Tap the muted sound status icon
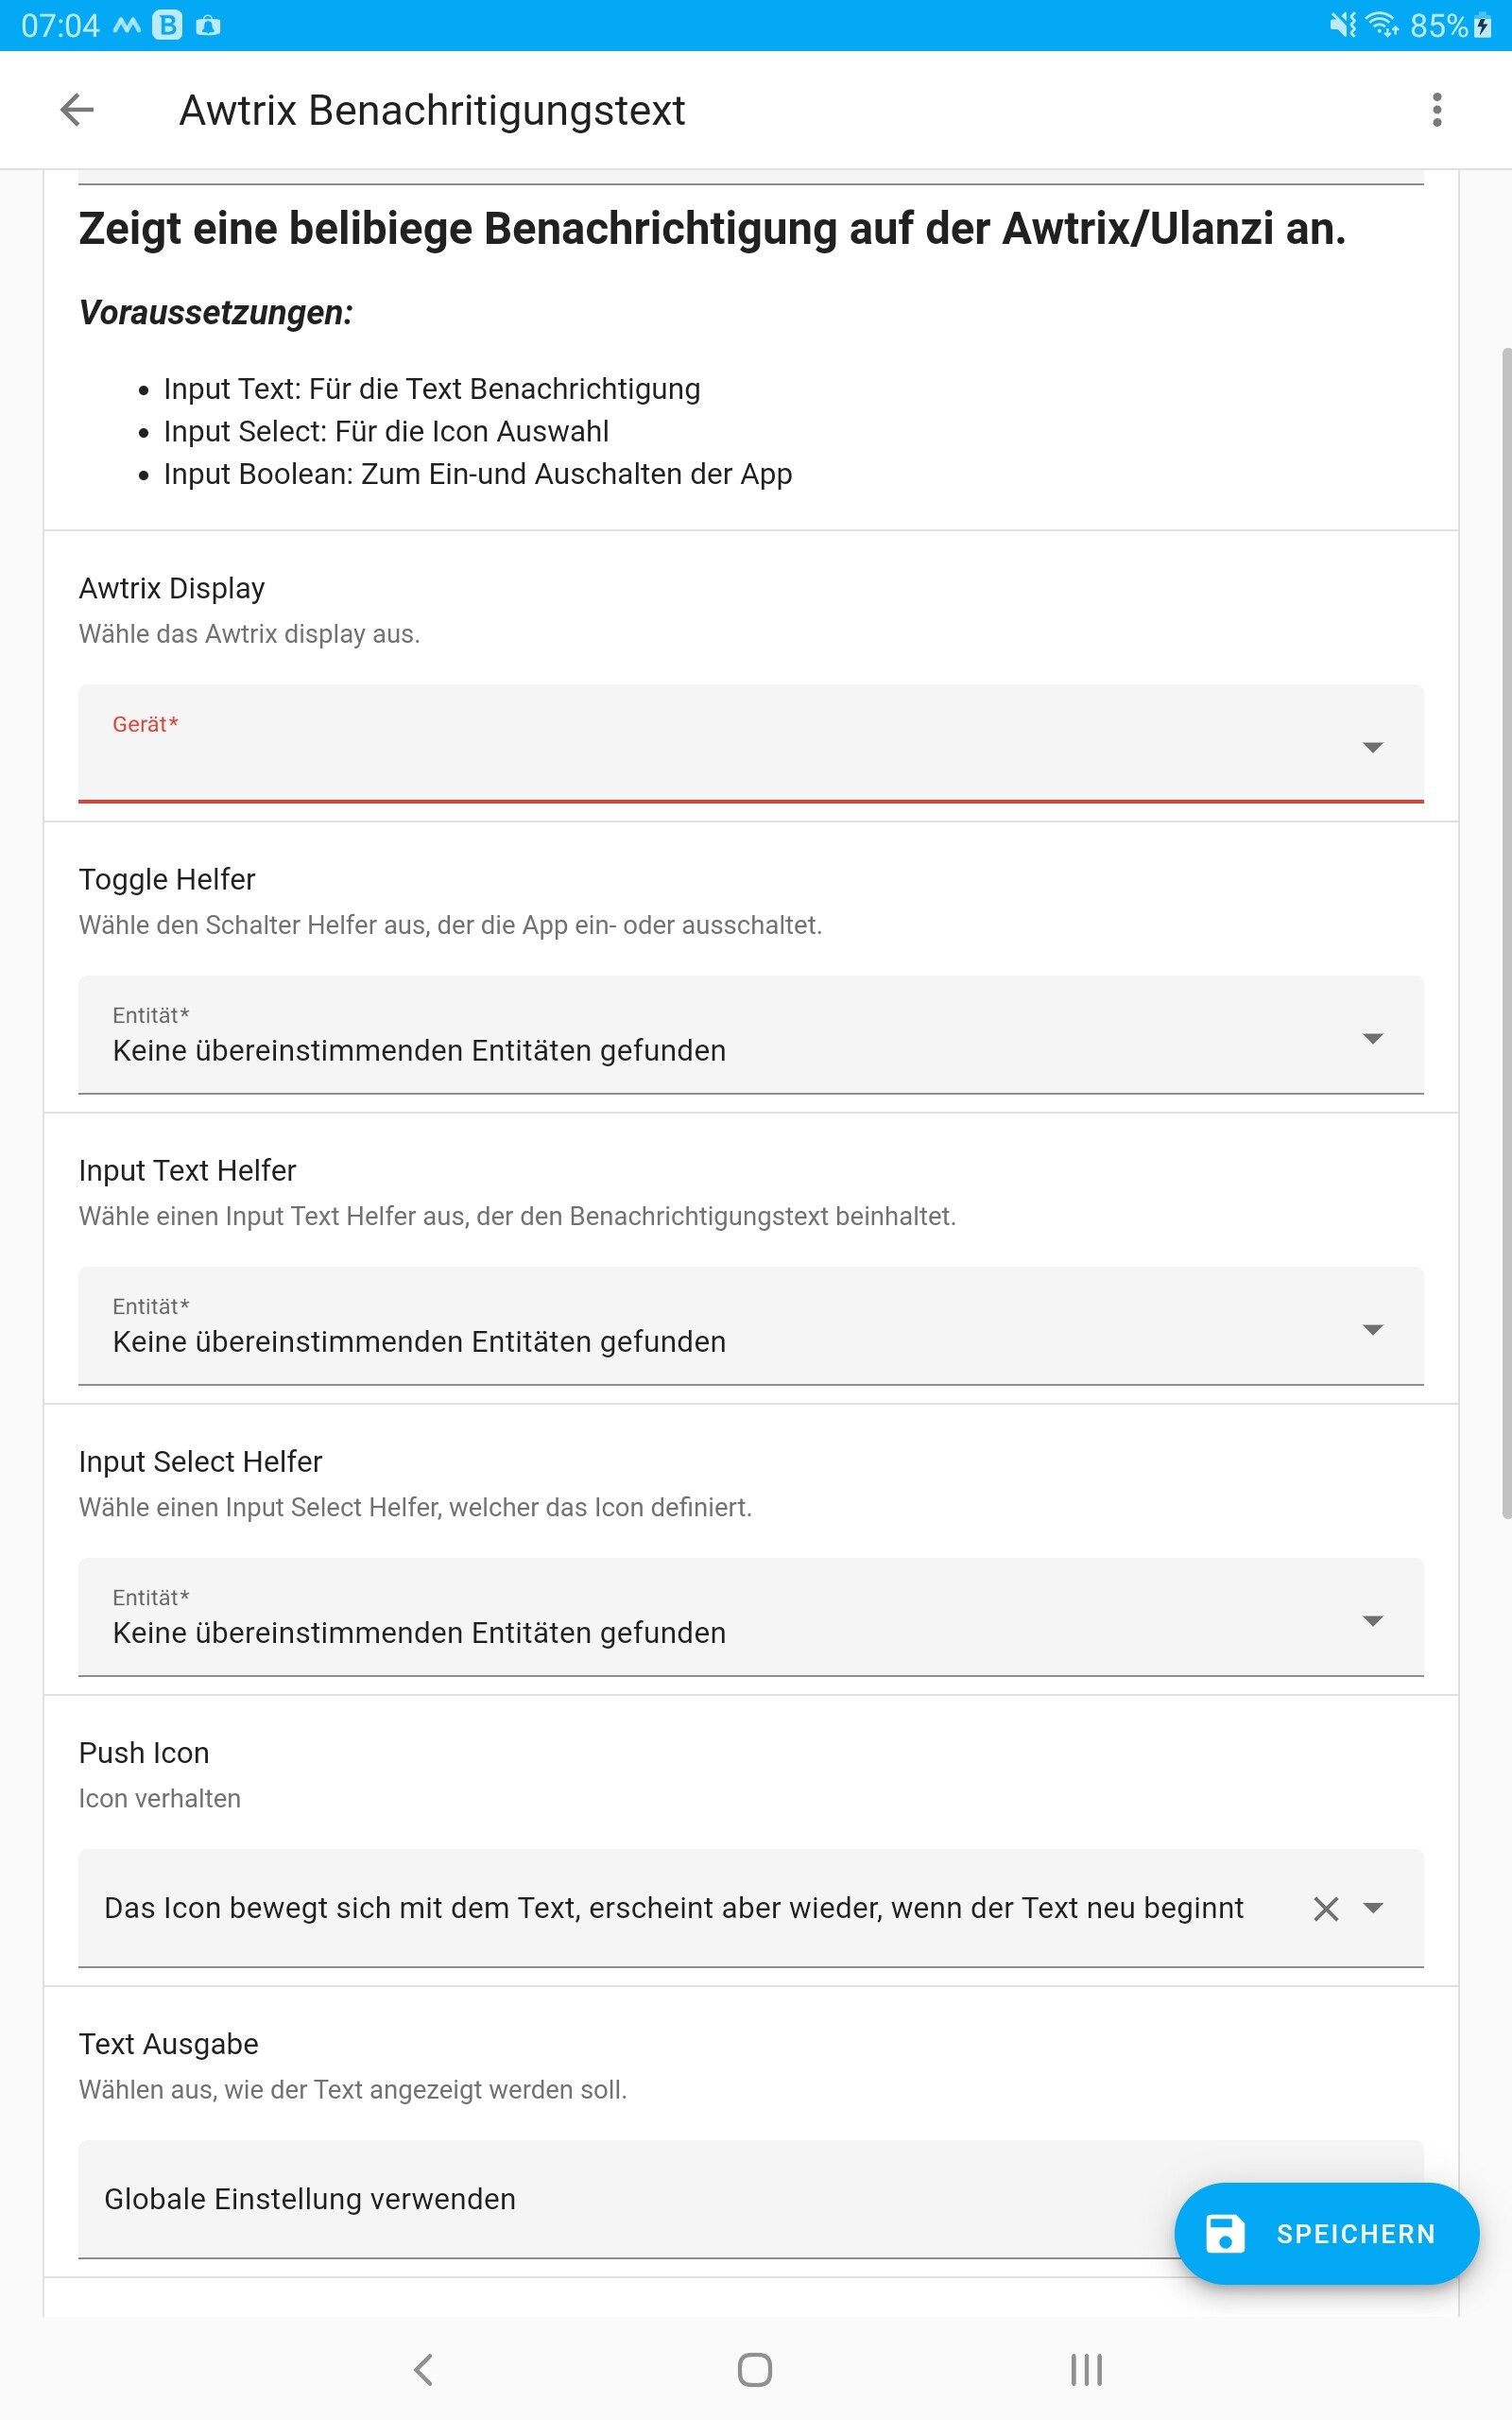 pyautogui.click(x=1342, y=24)
